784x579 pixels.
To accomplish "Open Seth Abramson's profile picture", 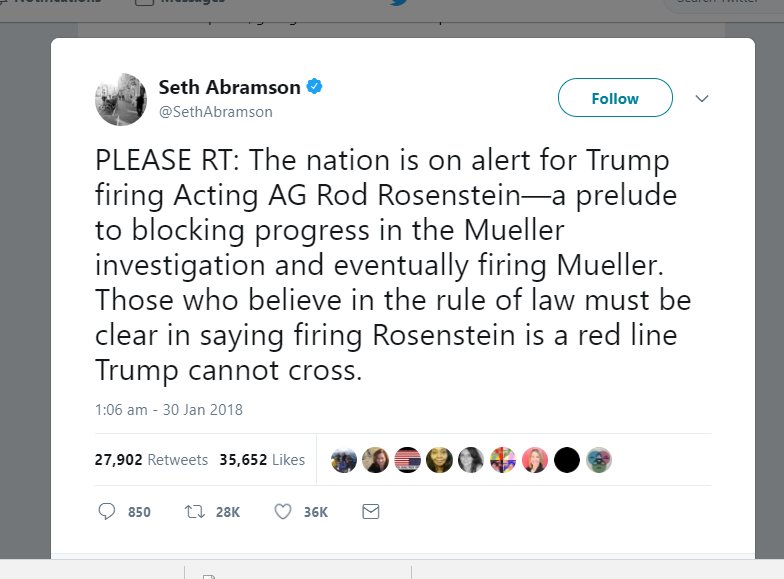I will click(x=121, y=99).
